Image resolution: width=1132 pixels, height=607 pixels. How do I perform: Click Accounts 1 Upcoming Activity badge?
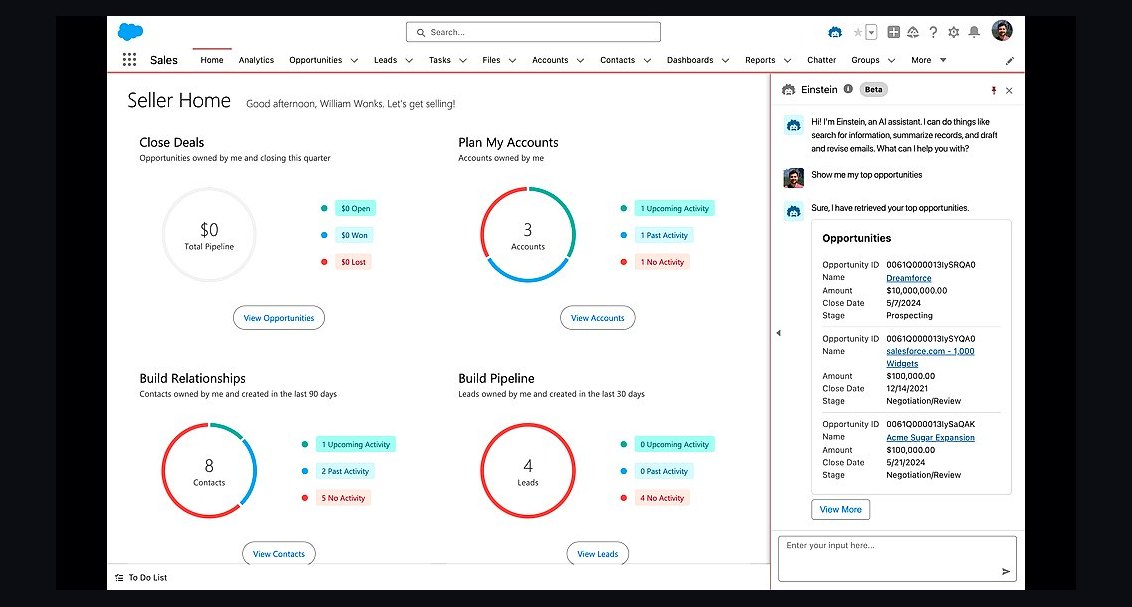674,209
